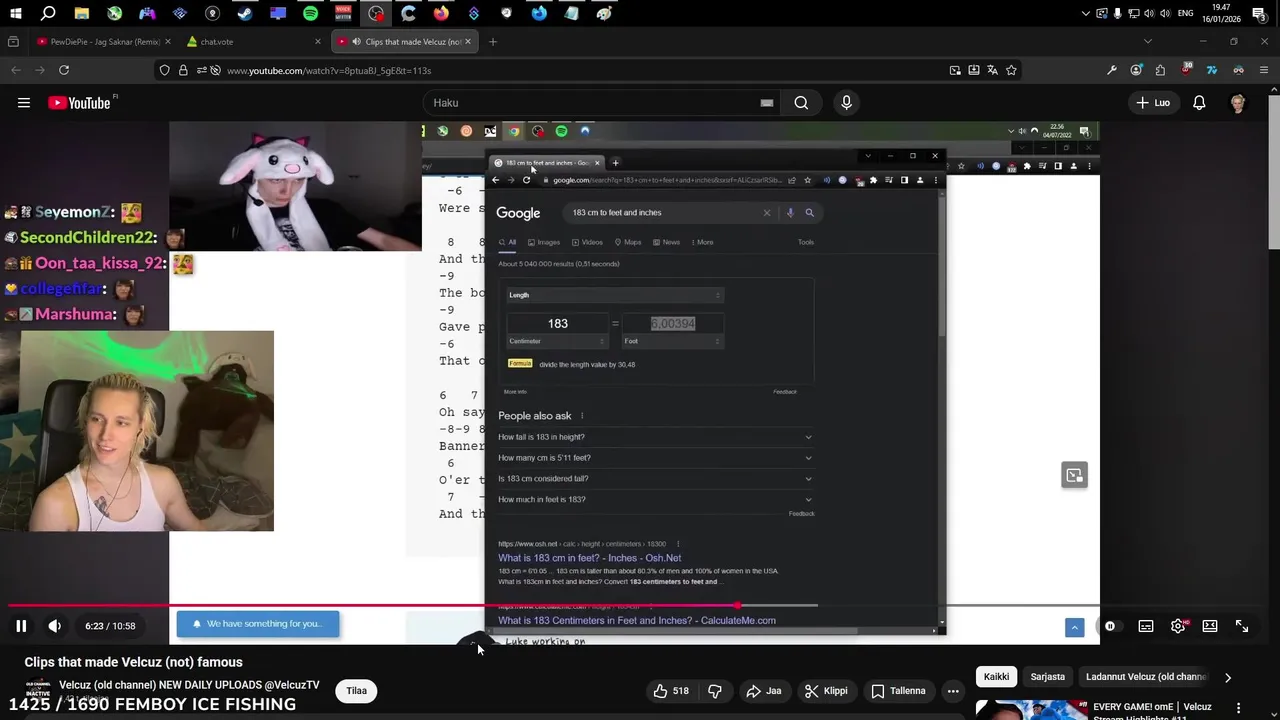Open the list all tabs chevron

[1147, 42]
